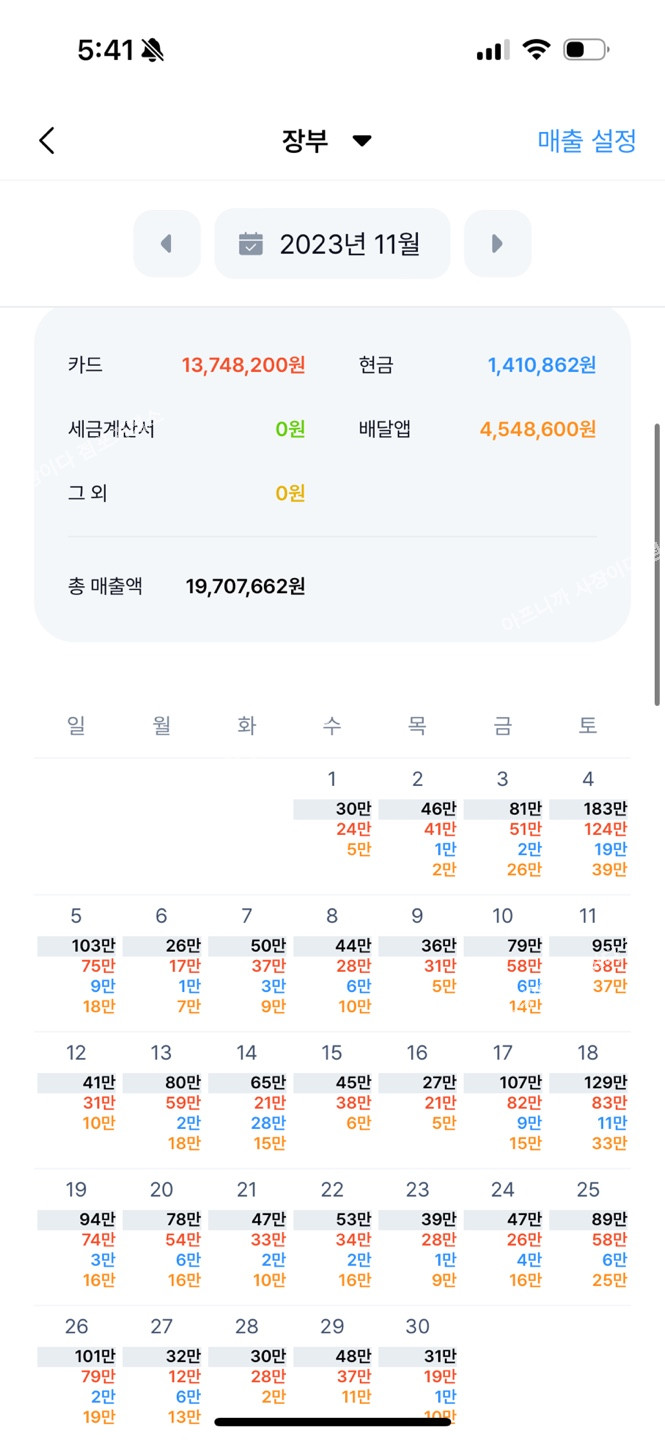Tap the 총 매출액 19,707,662원 total
This screenshot has width=665, height=1440.
coord(245,586)
